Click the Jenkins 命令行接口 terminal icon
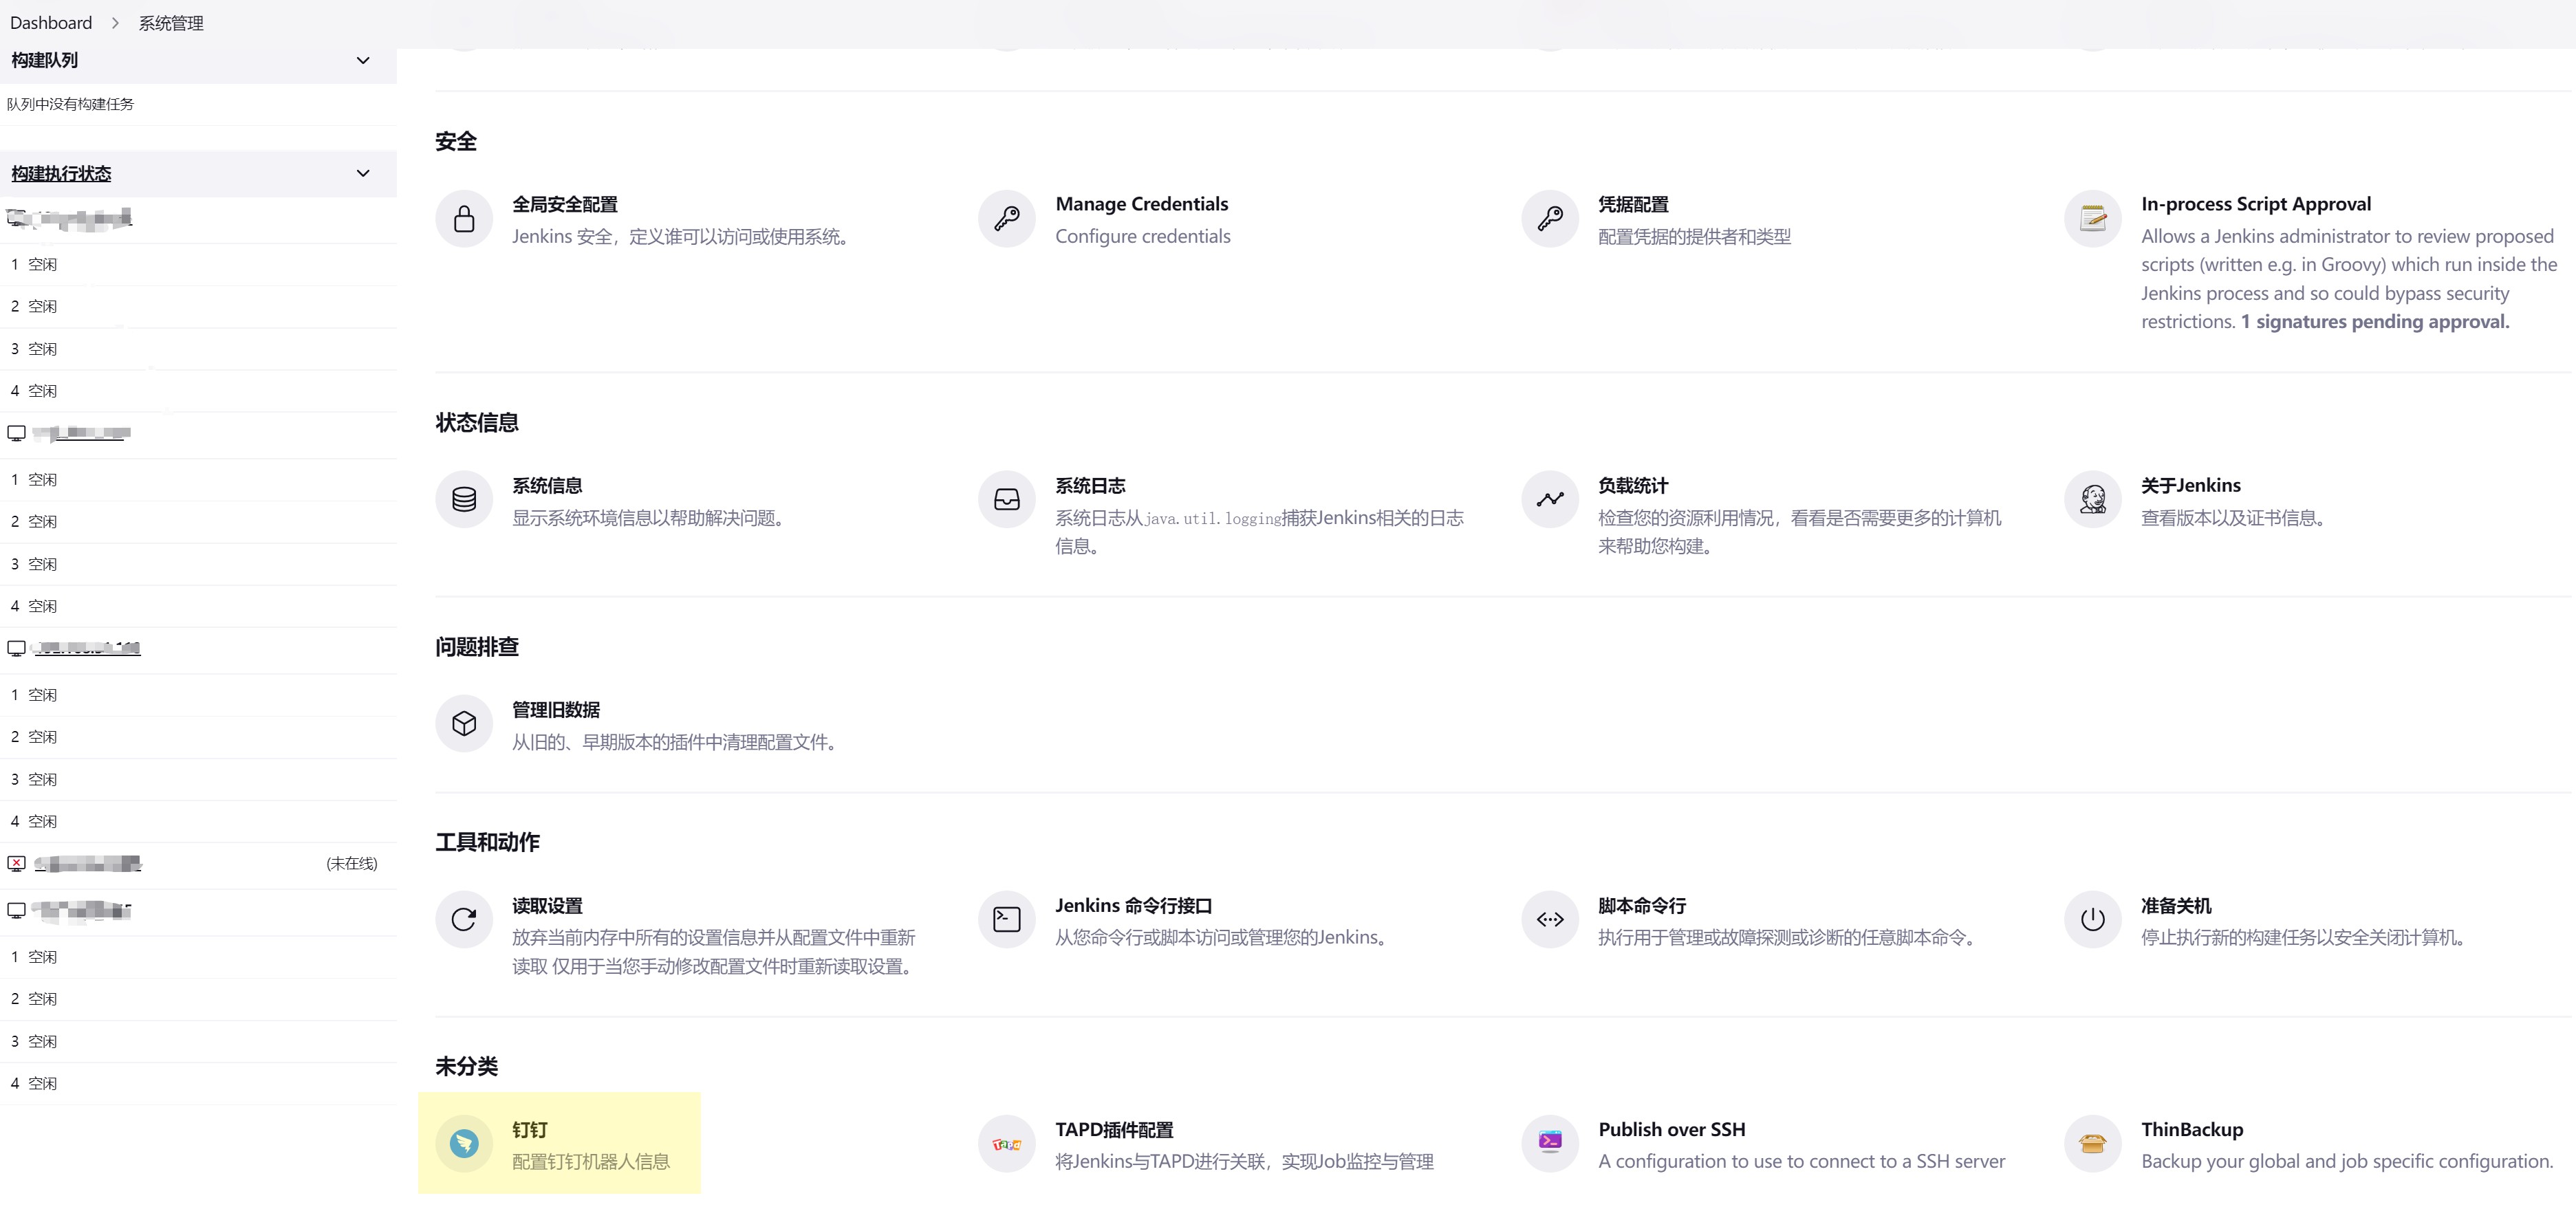Image resolution: width=2576 pixels, height=1209 pixels. pyautogui.click(x=1007, y=919)
